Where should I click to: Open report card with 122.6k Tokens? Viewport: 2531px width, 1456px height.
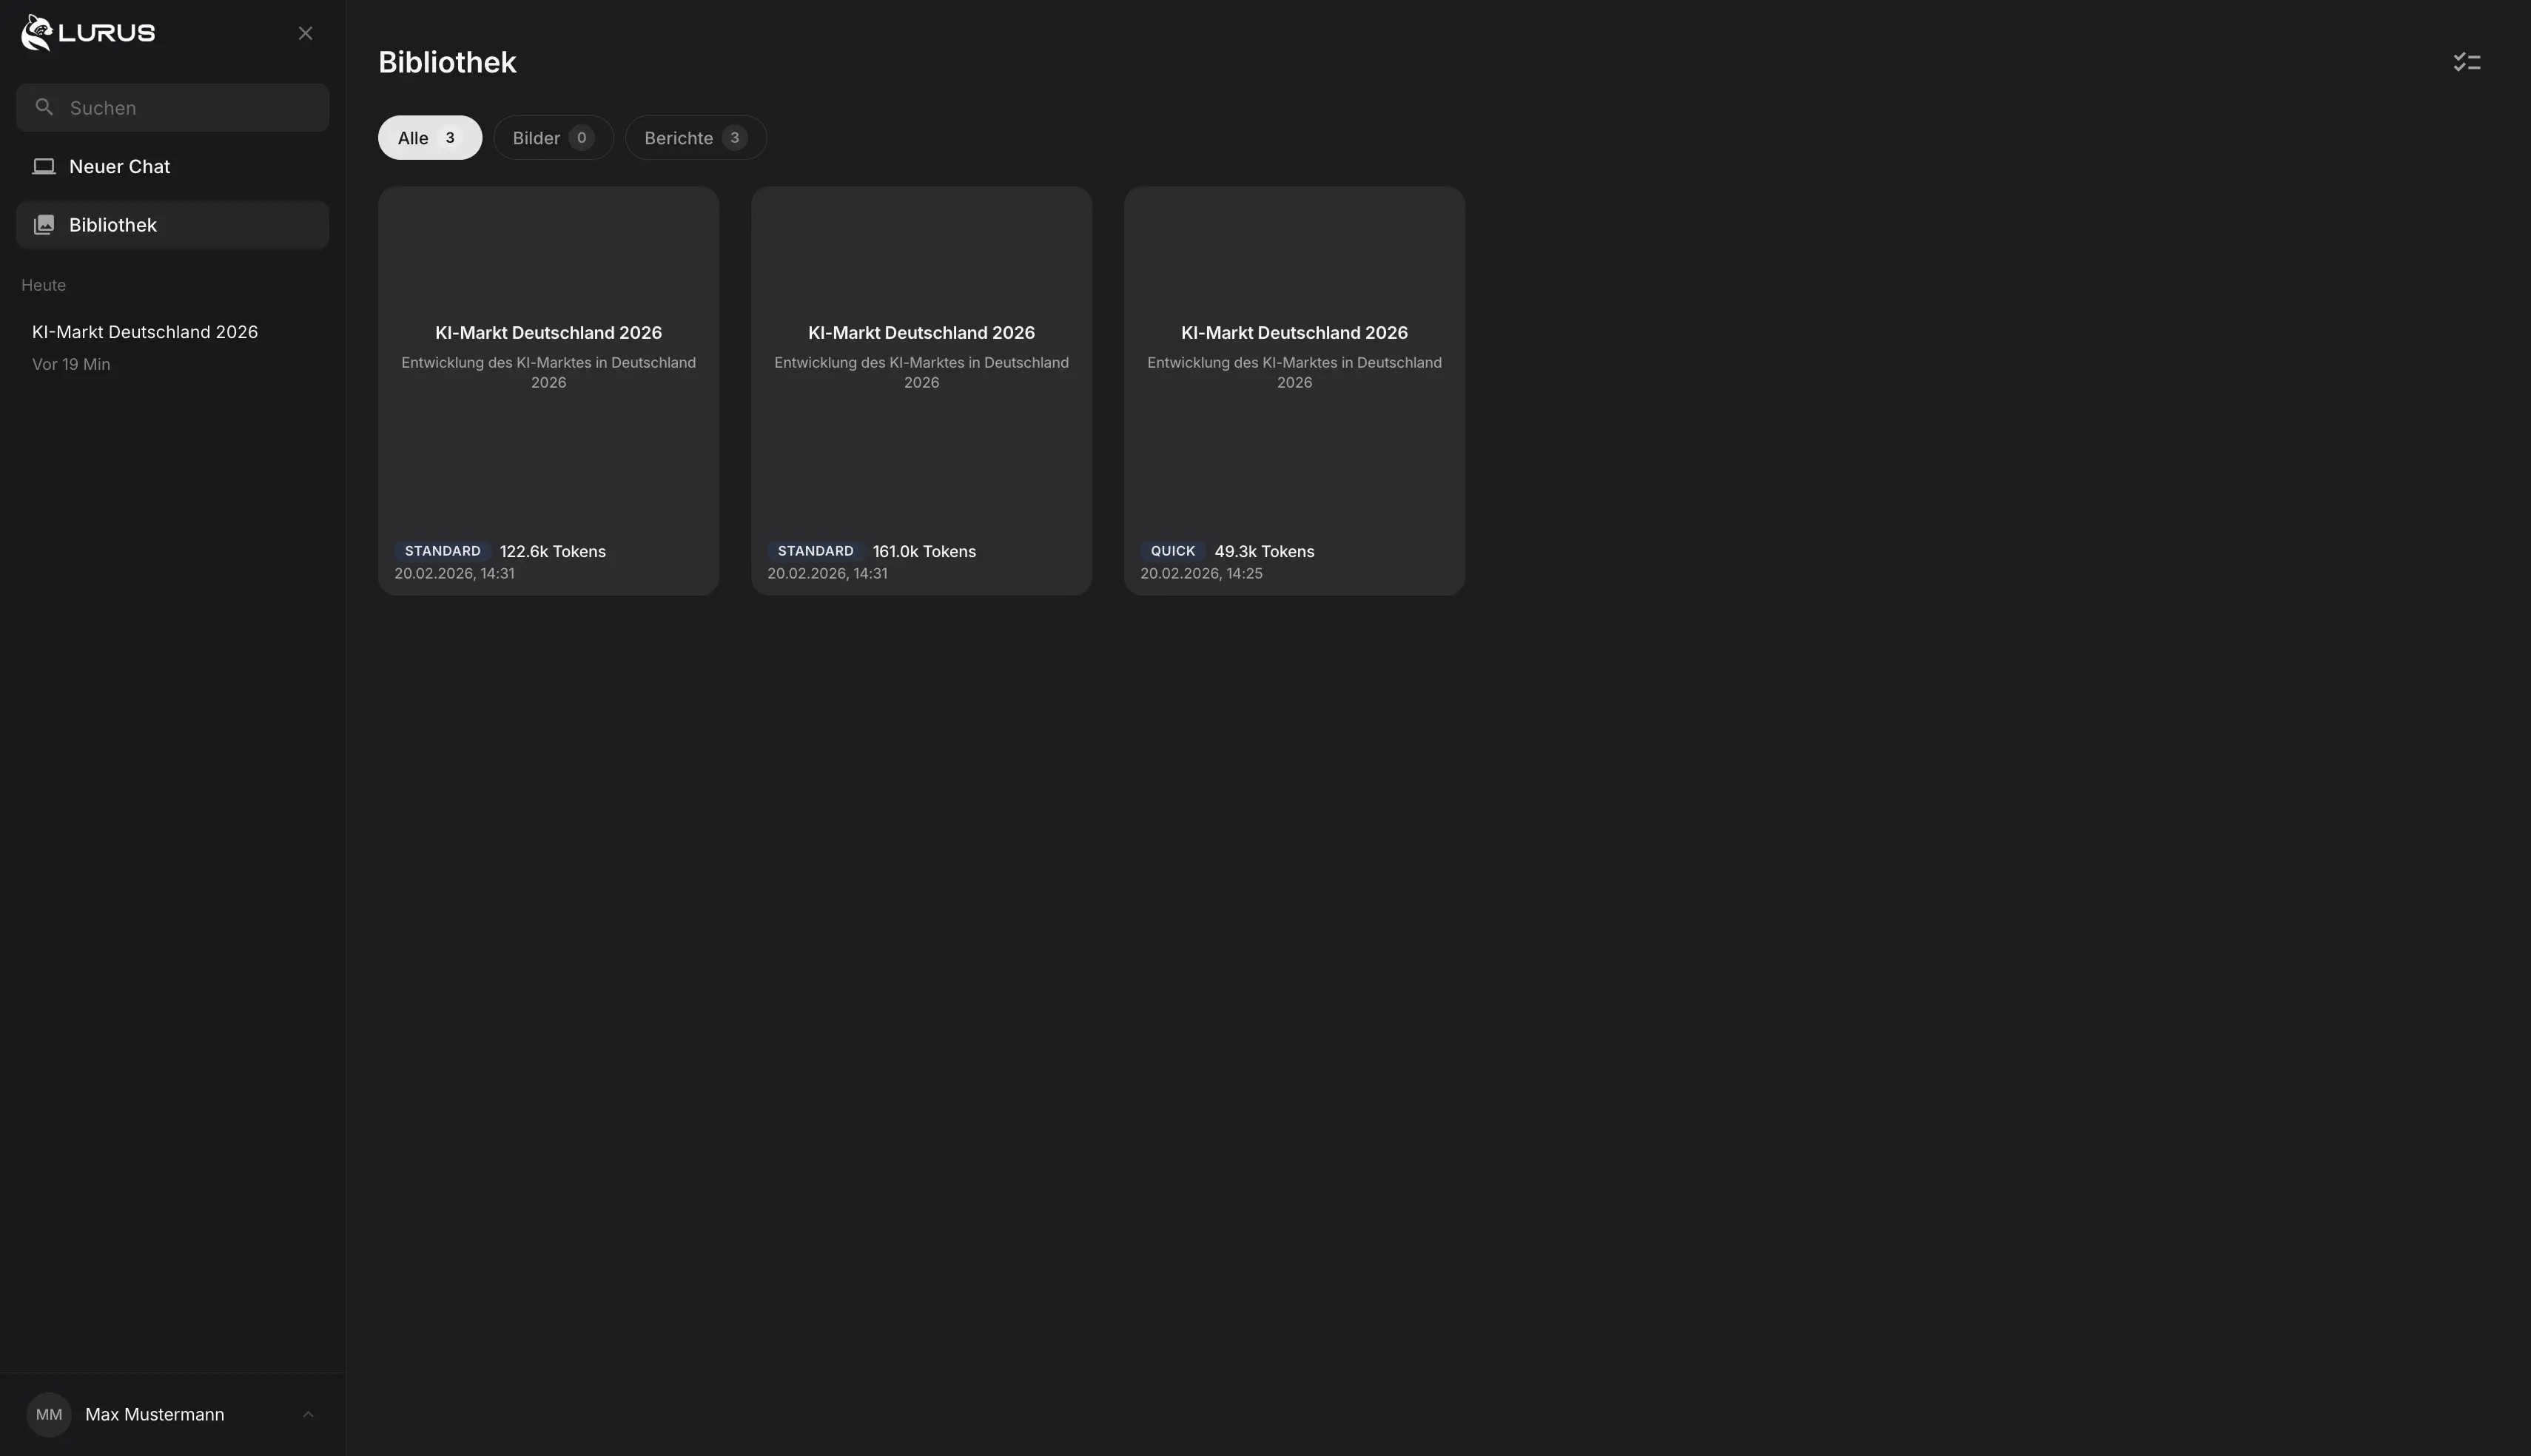548,390
